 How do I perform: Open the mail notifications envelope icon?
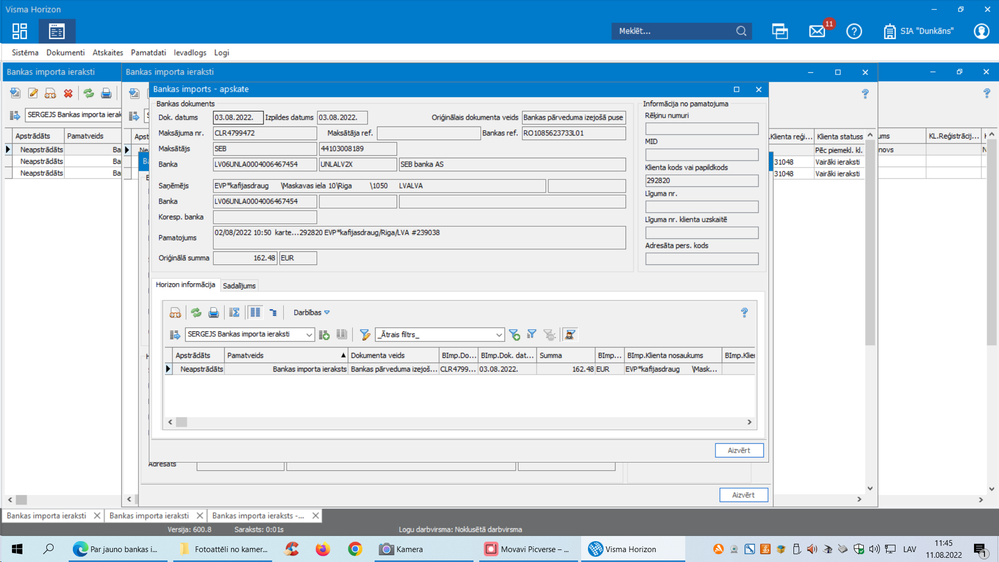pyautogui.click(x=817, y=32)
